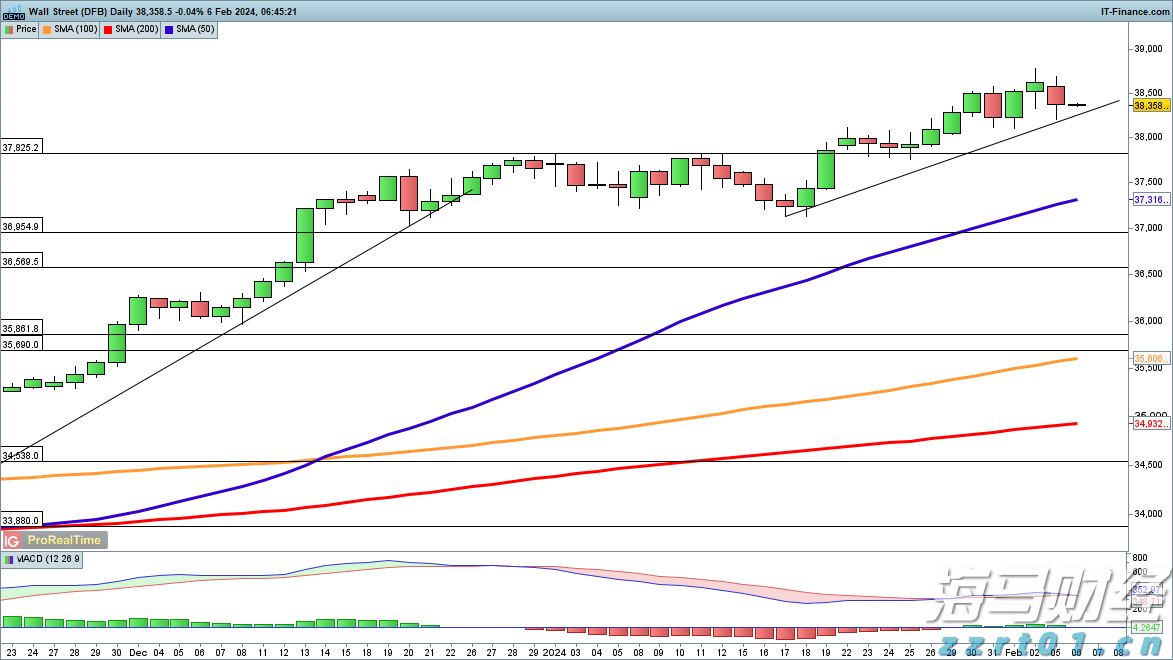Click the Price legend color icon

click(9, 29)
